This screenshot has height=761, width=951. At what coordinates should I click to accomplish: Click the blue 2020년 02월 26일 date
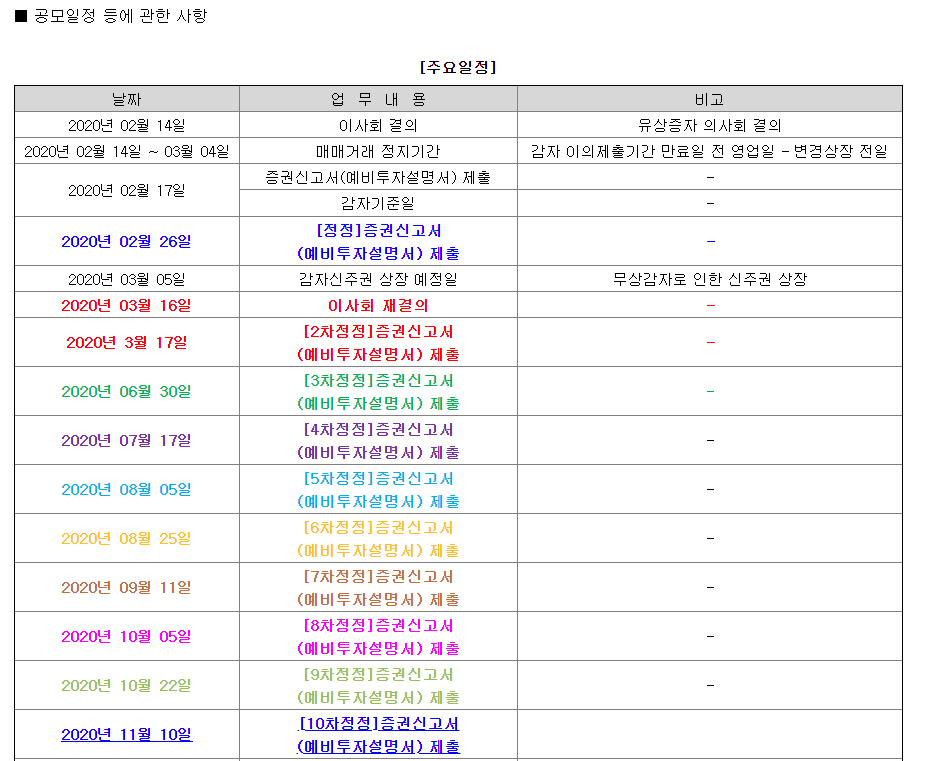pyautogui.click(x=126, y=242)
